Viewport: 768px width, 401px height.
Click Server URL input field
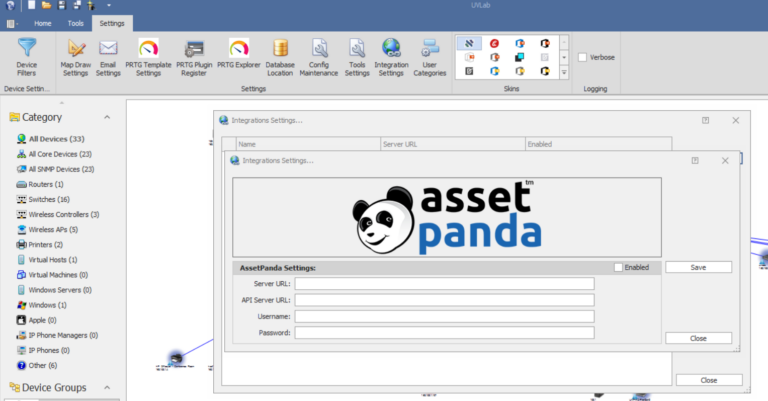click(444, 284)
